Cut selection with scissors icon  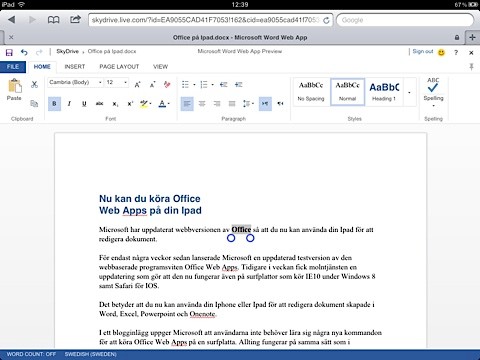coord(34,84)
